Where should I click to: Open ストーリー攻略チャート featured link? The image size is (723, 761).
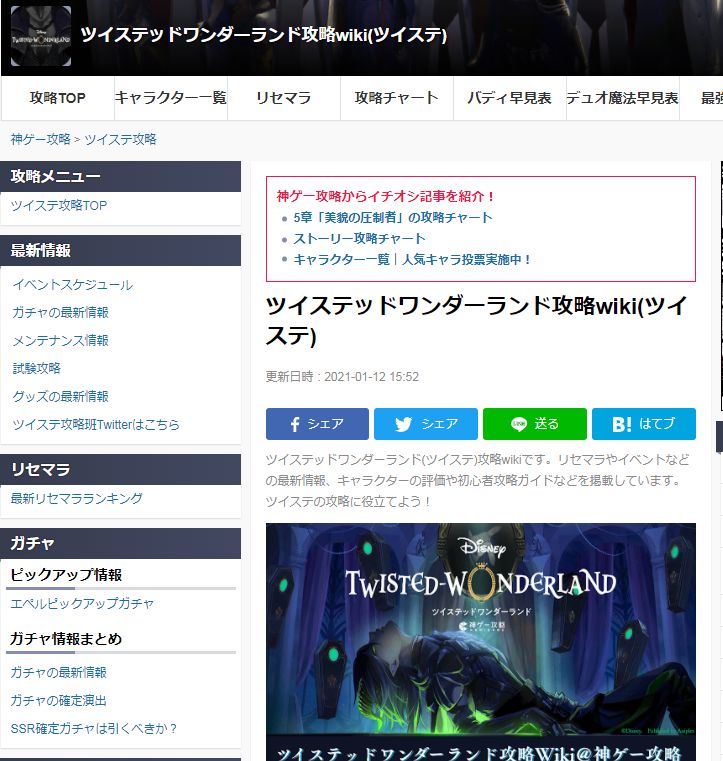360,238
